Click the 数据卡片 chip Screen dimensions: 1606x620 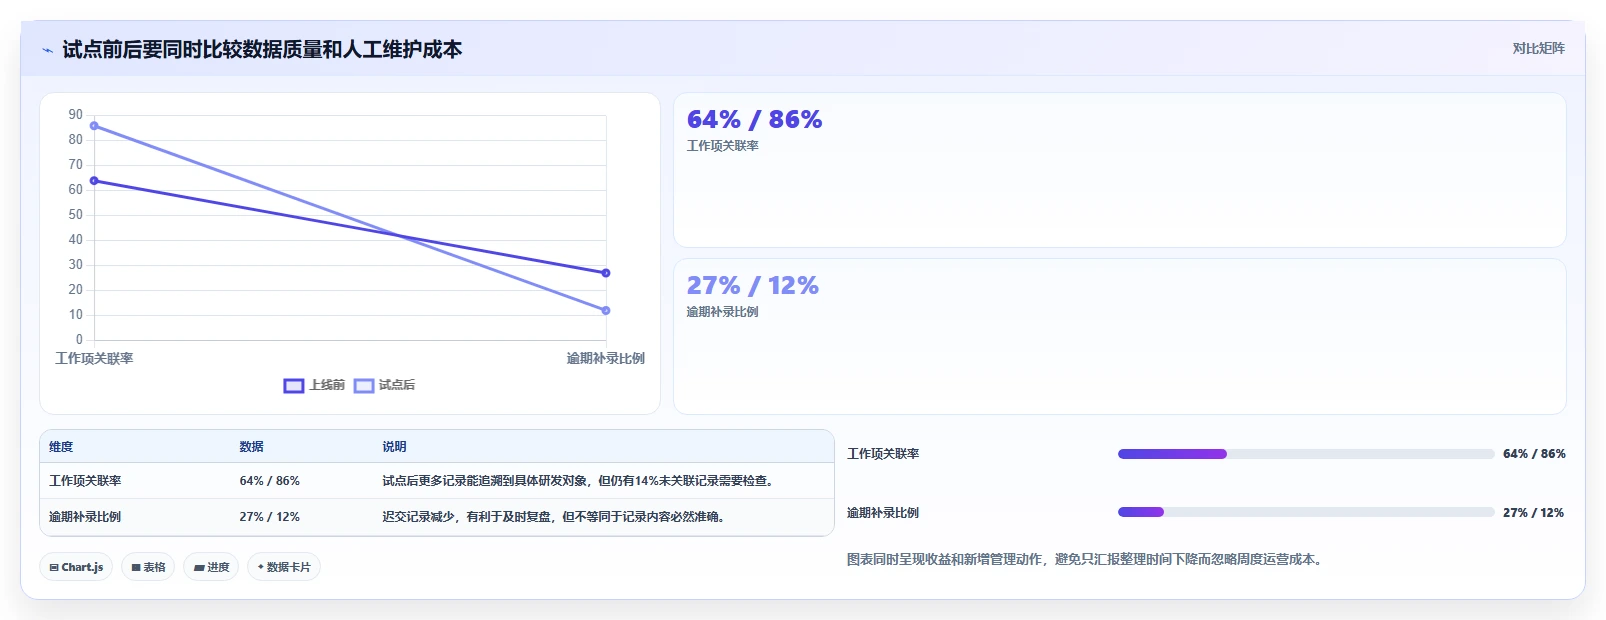coord(284,567)
